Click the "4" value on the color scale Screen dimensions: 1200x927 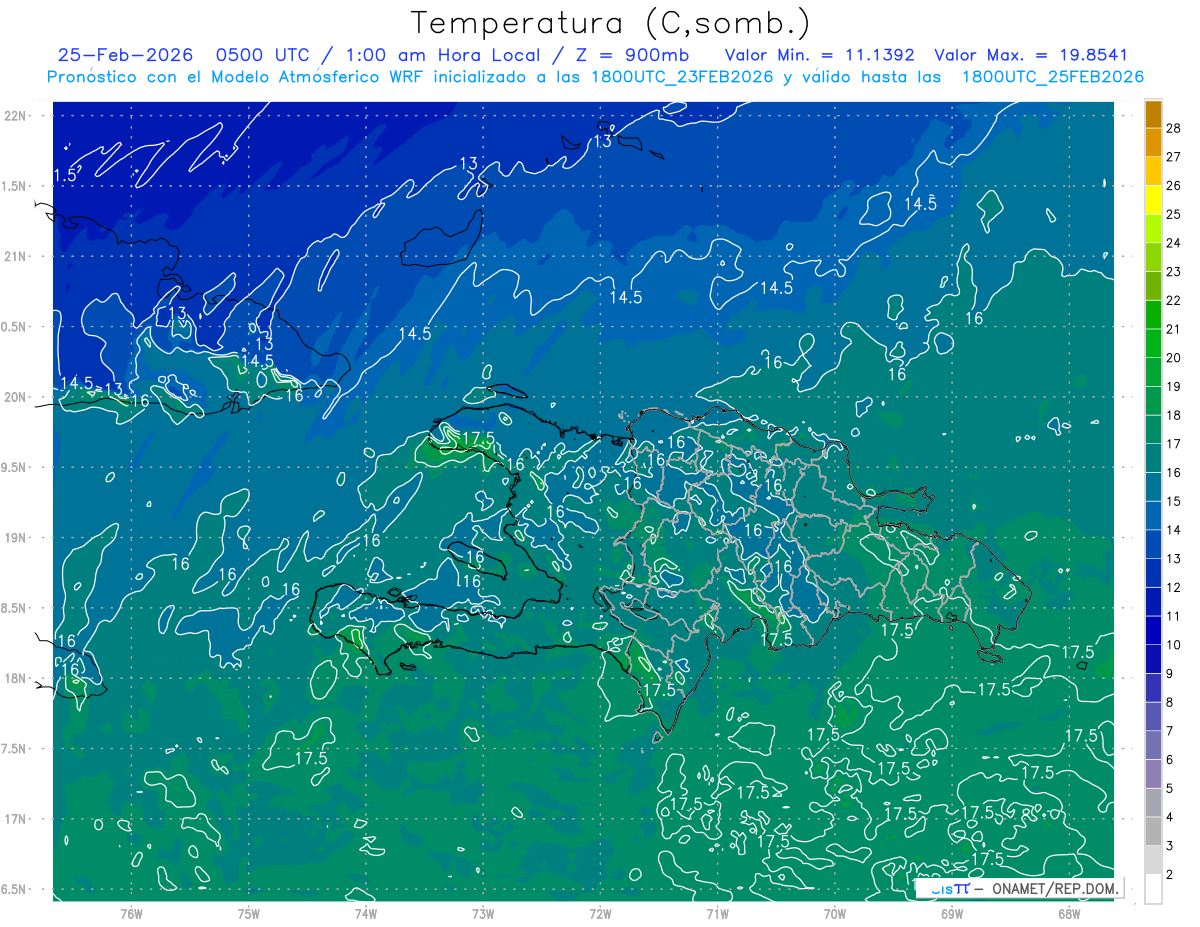(x=1170, y=818)
